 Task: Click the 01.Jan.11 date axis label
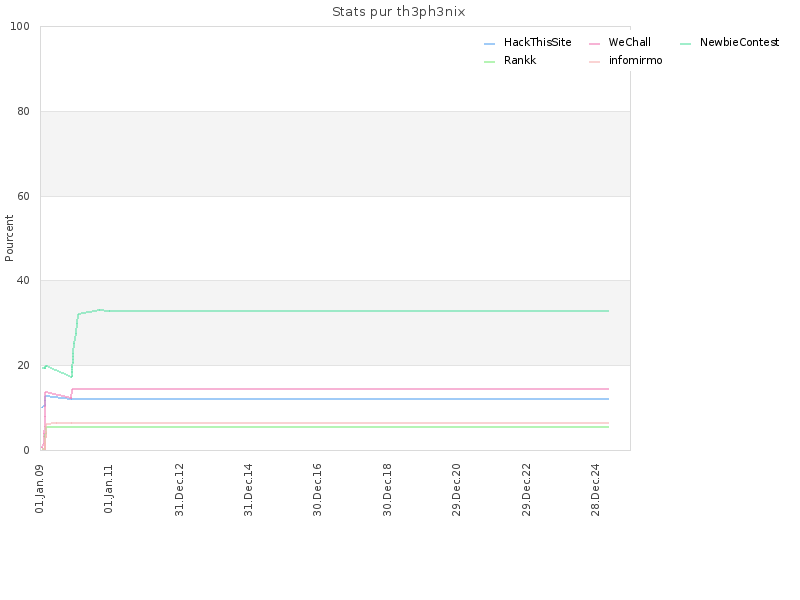108,488
